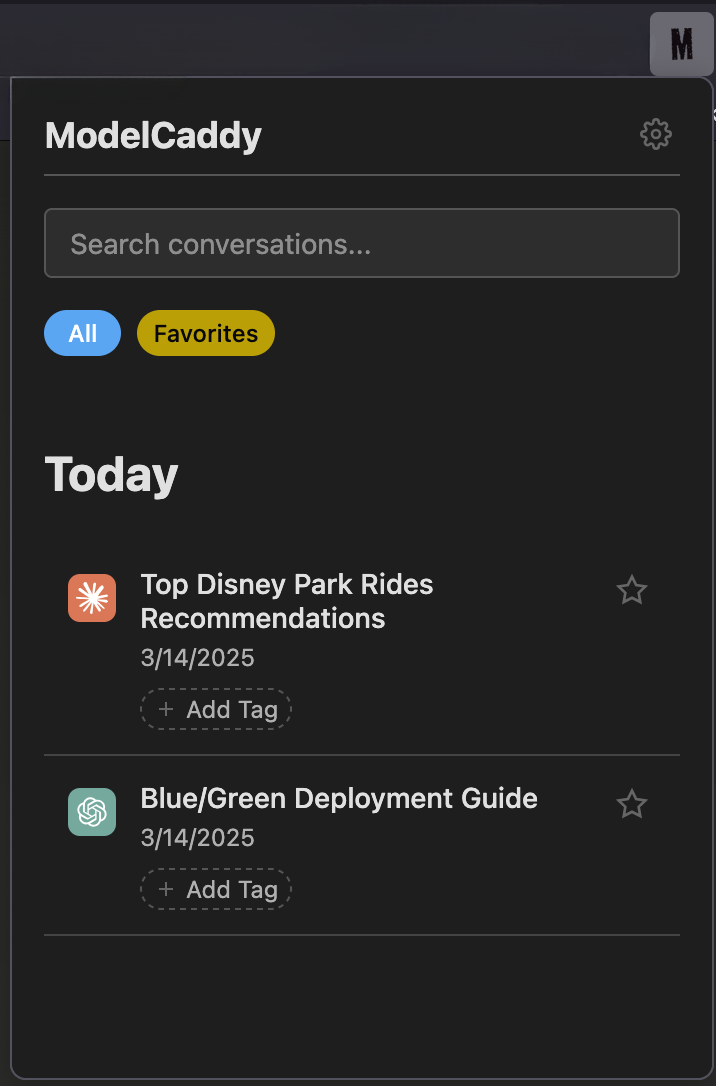Screen dimensions: 716x1086
Task: Click the ModelCaddy extension icon in the toolbar
Action: [681, 44]
